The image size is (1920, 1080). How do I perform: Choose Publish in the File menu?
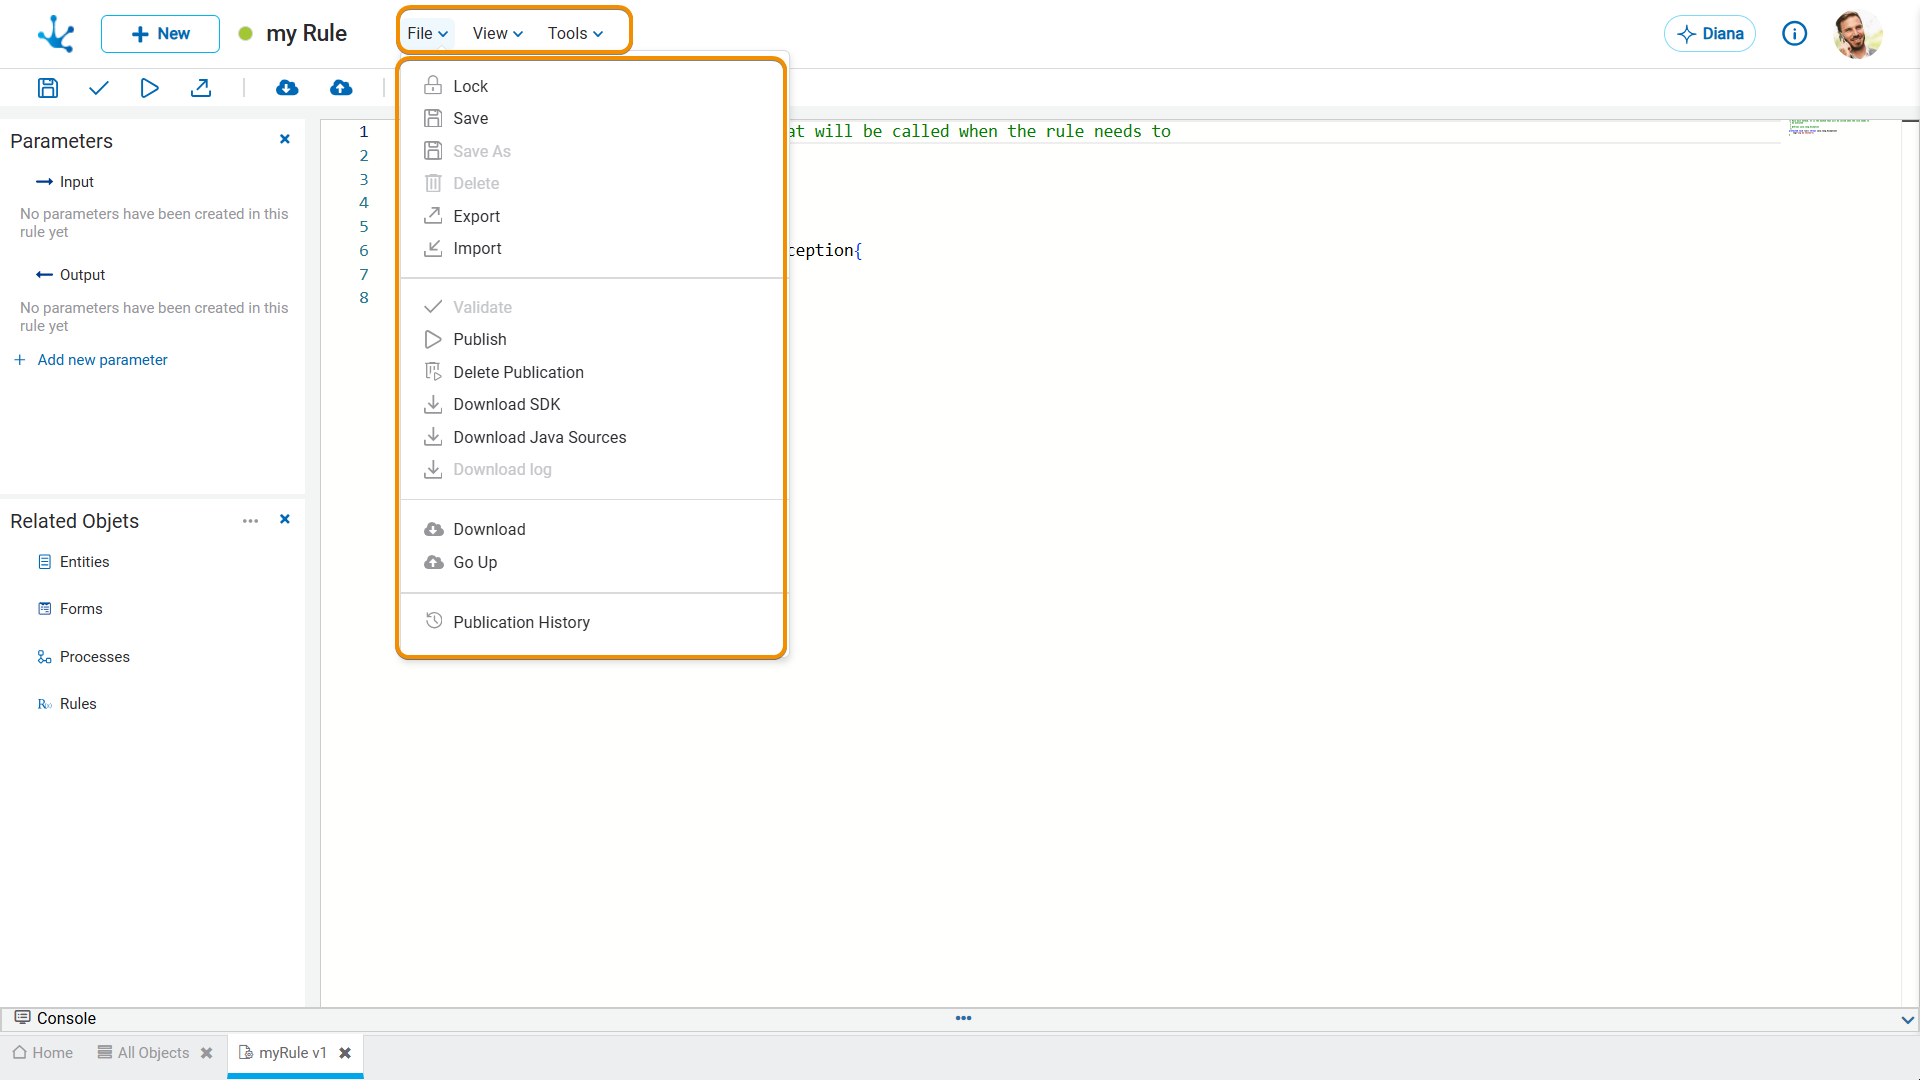coord(592,339)
